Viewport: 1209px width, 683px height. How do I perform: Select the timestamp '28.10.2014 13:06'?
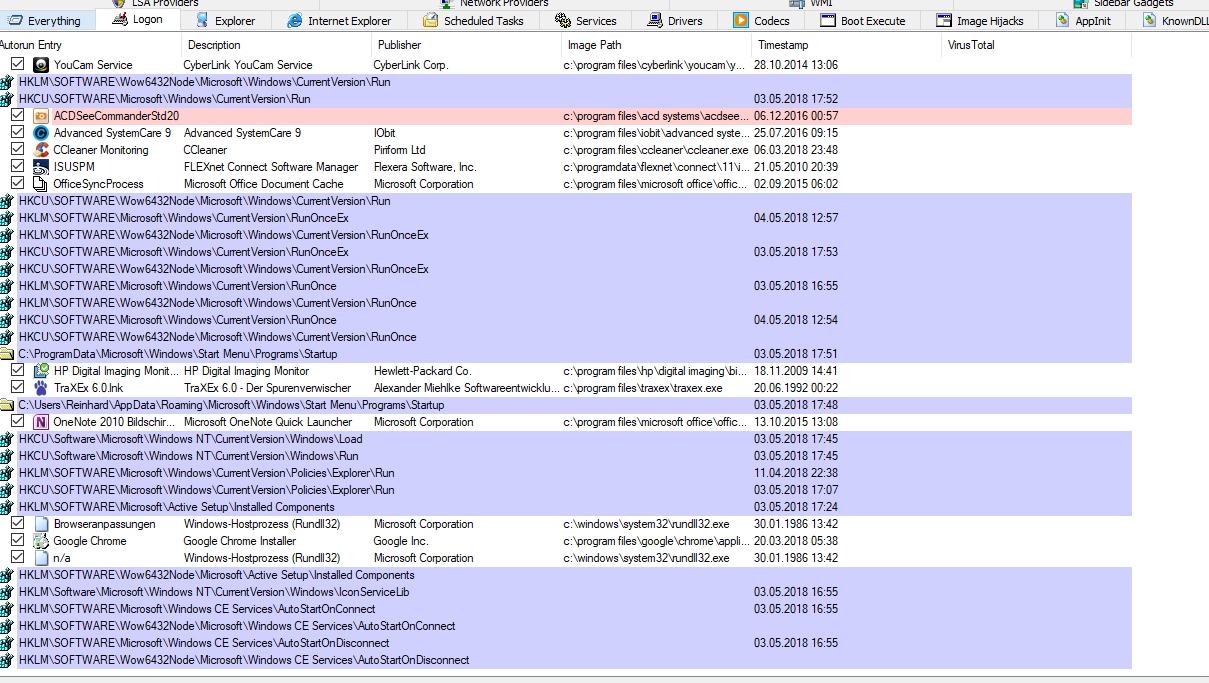tap(796, 65)
